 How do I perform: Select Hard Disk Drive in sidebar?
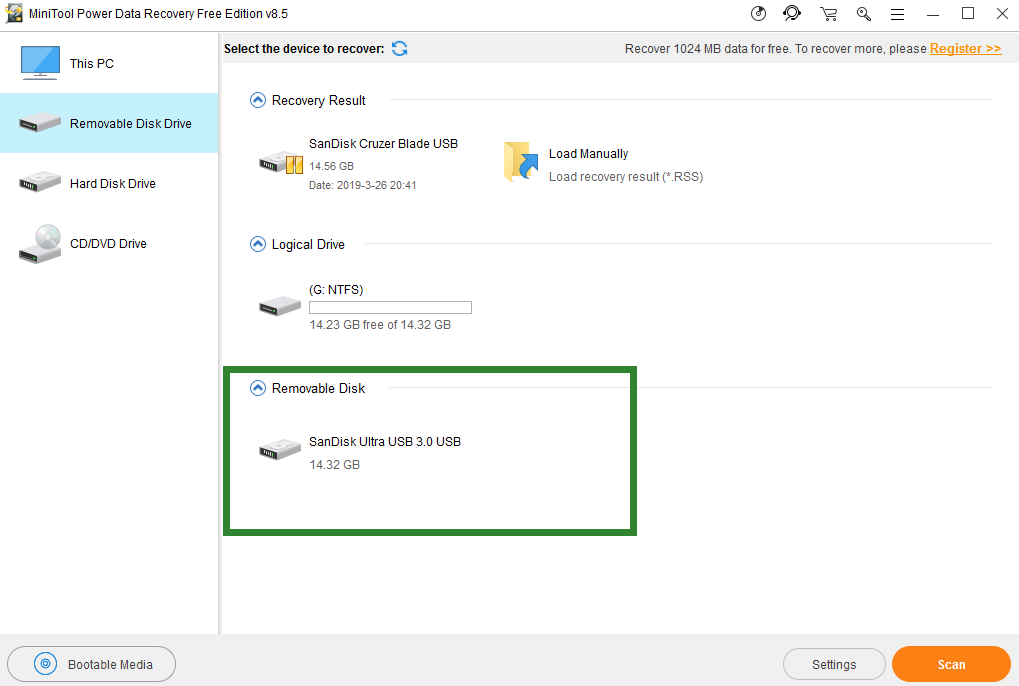(x=112, y=183)
